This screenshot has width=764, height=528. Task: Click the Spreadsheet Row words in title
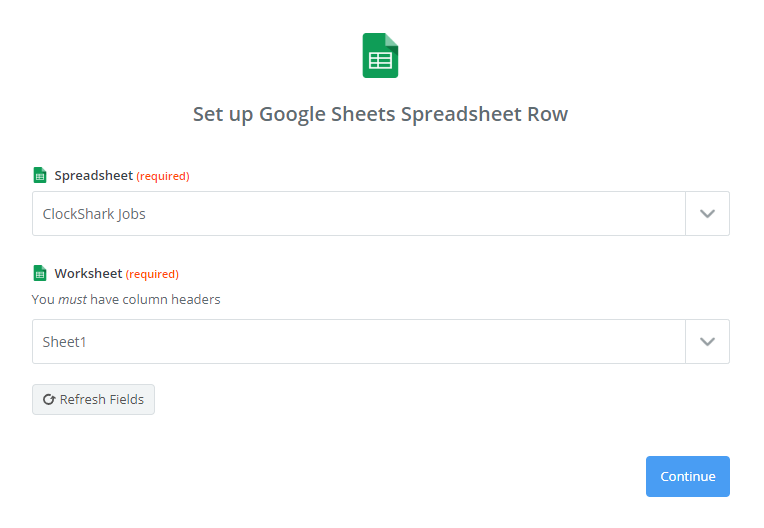pyautogui.click(x=484, y=114)
